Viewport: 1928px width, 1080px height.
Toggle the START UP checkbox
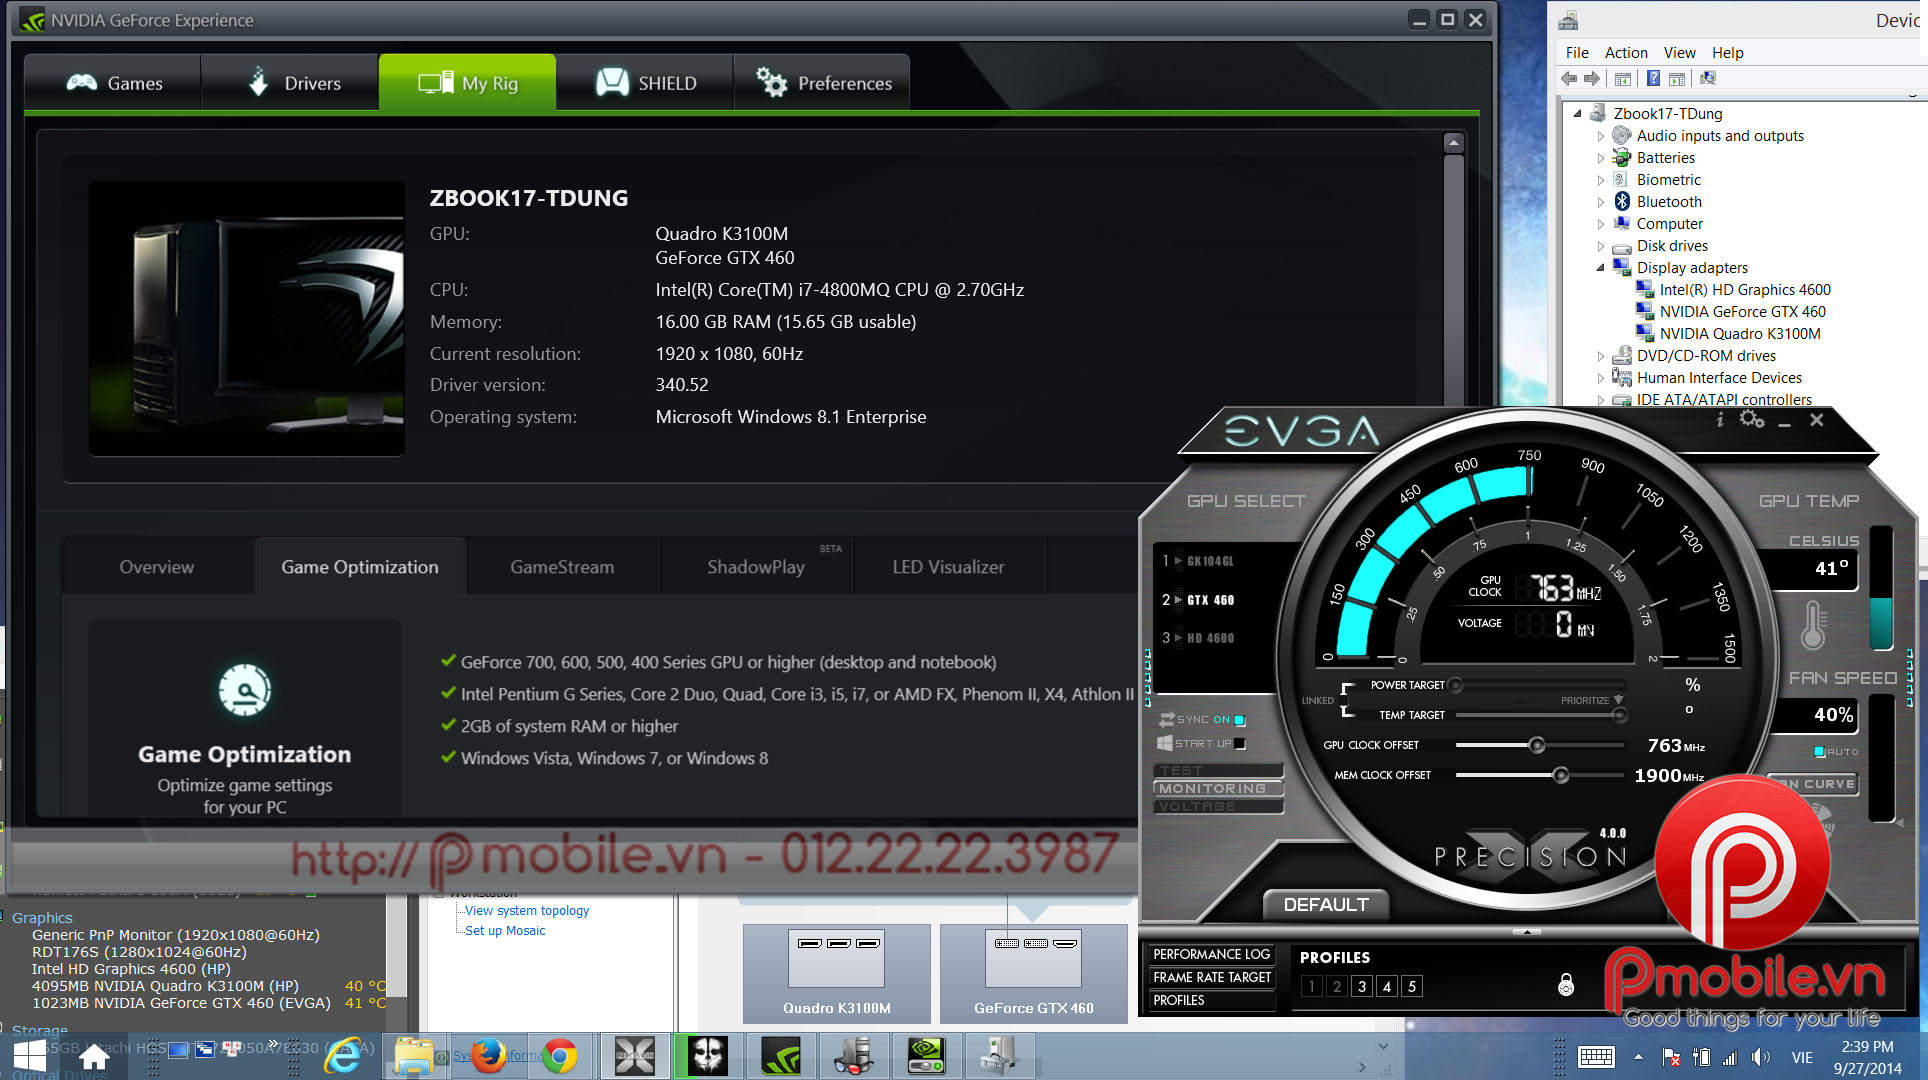[x=1240, y=744]
